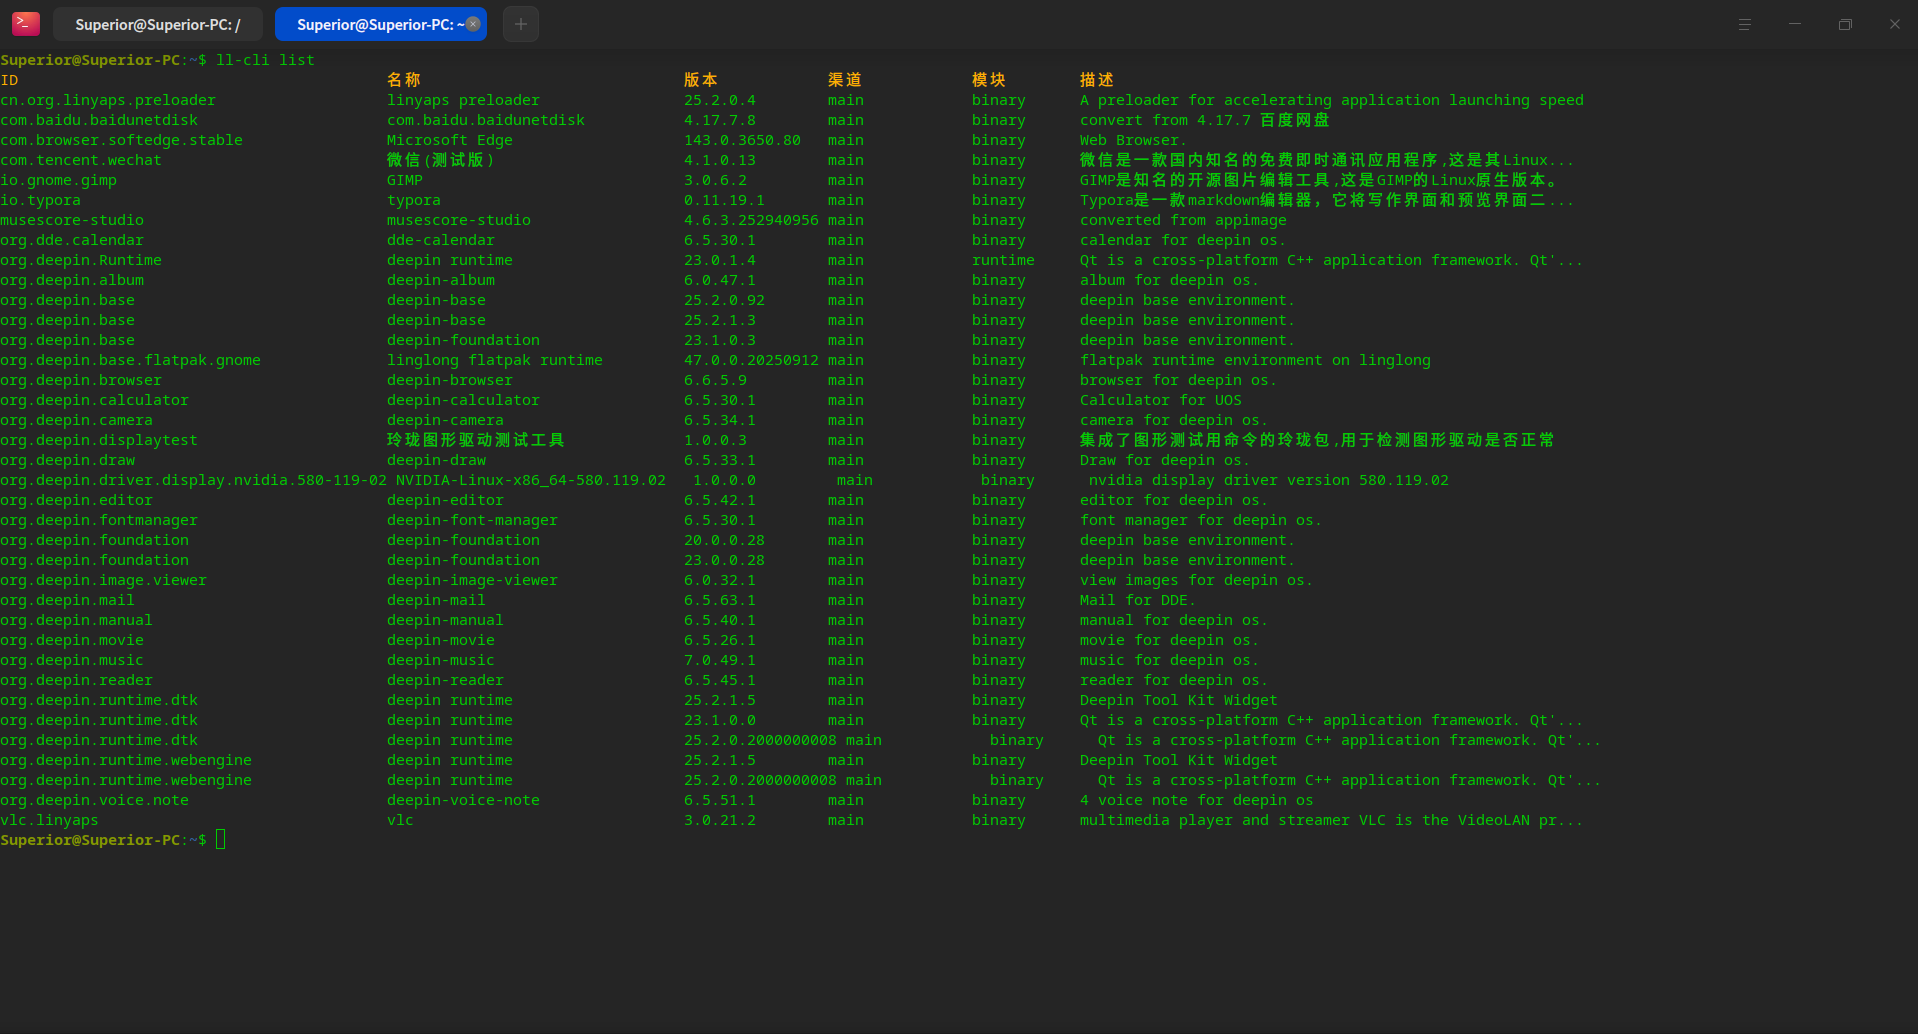Viewport: 1918px width, 1034px height.
Task: Click version '7.0.49.1' of deepin-music
Action: (x=720, y=660)
